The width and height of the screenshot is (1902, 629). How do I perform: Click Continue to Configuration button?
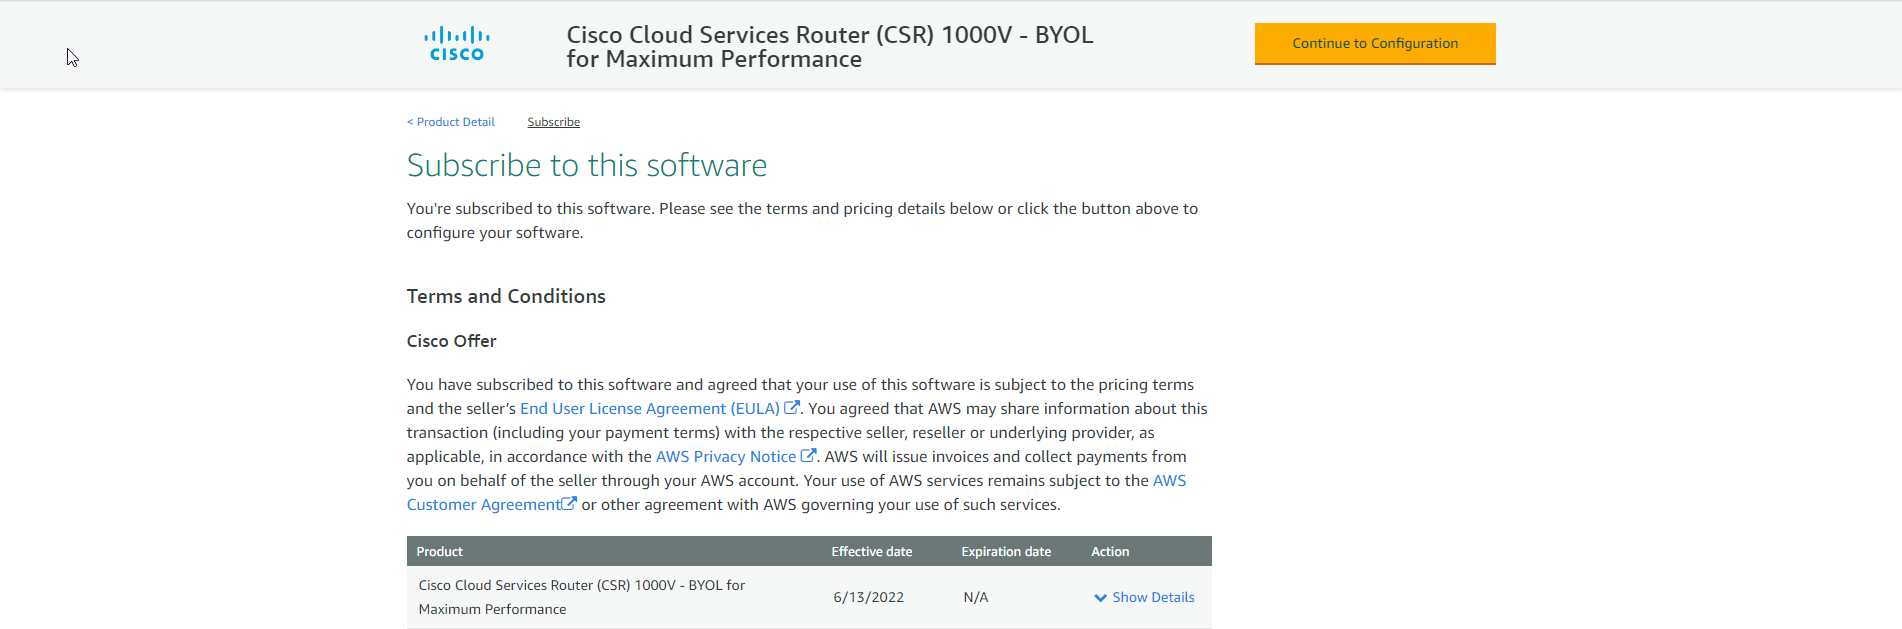pos(1375,44)
